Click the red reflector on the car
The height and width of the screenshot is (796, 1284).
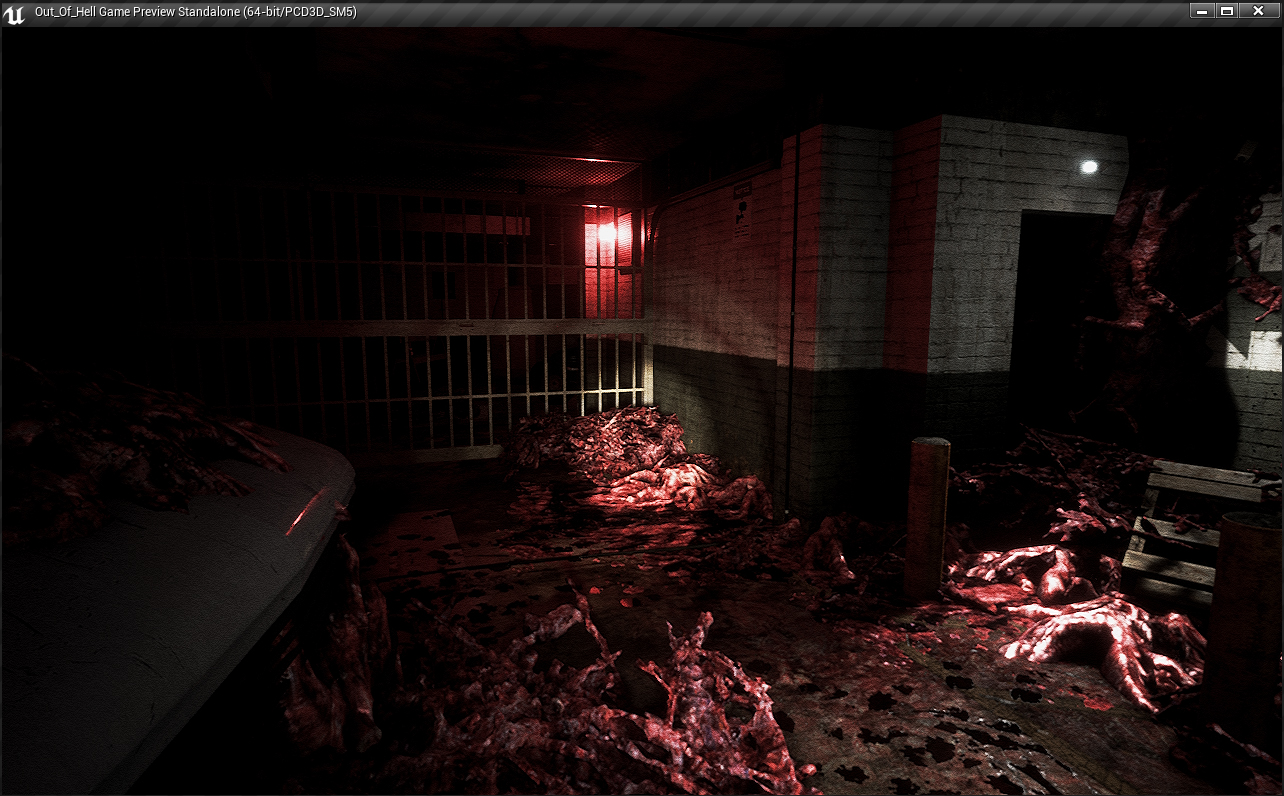(304, 513)
